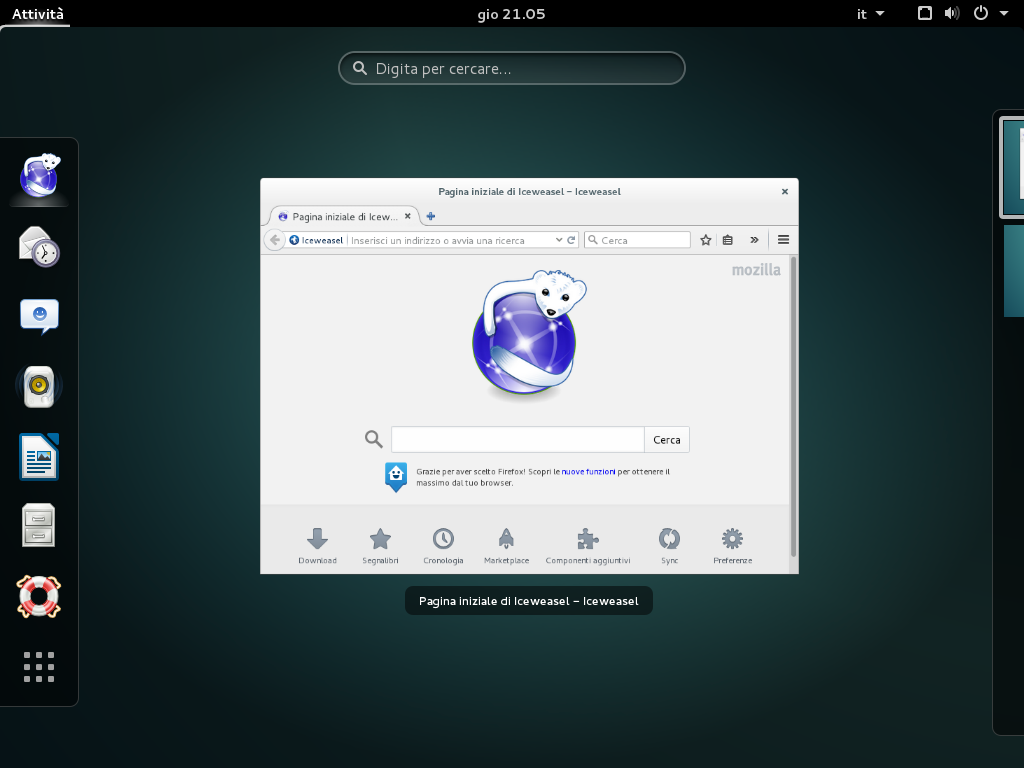The height and width of the screenshot is (768, 1024).
Task: Show overflow toolbar items with the chevron
Action: pyautogui.click(x=754, y=240)
